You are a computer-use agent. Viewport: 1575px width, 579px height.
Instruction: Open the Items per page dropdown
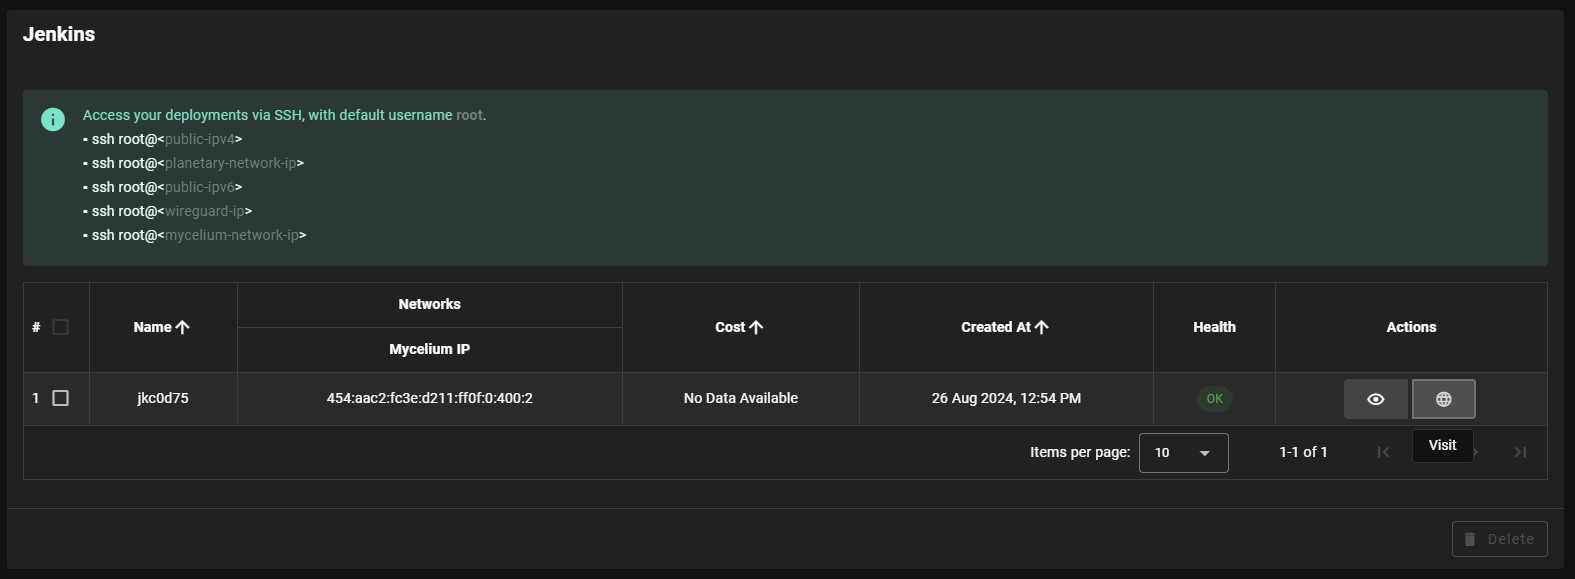(x=1182, y=453)
